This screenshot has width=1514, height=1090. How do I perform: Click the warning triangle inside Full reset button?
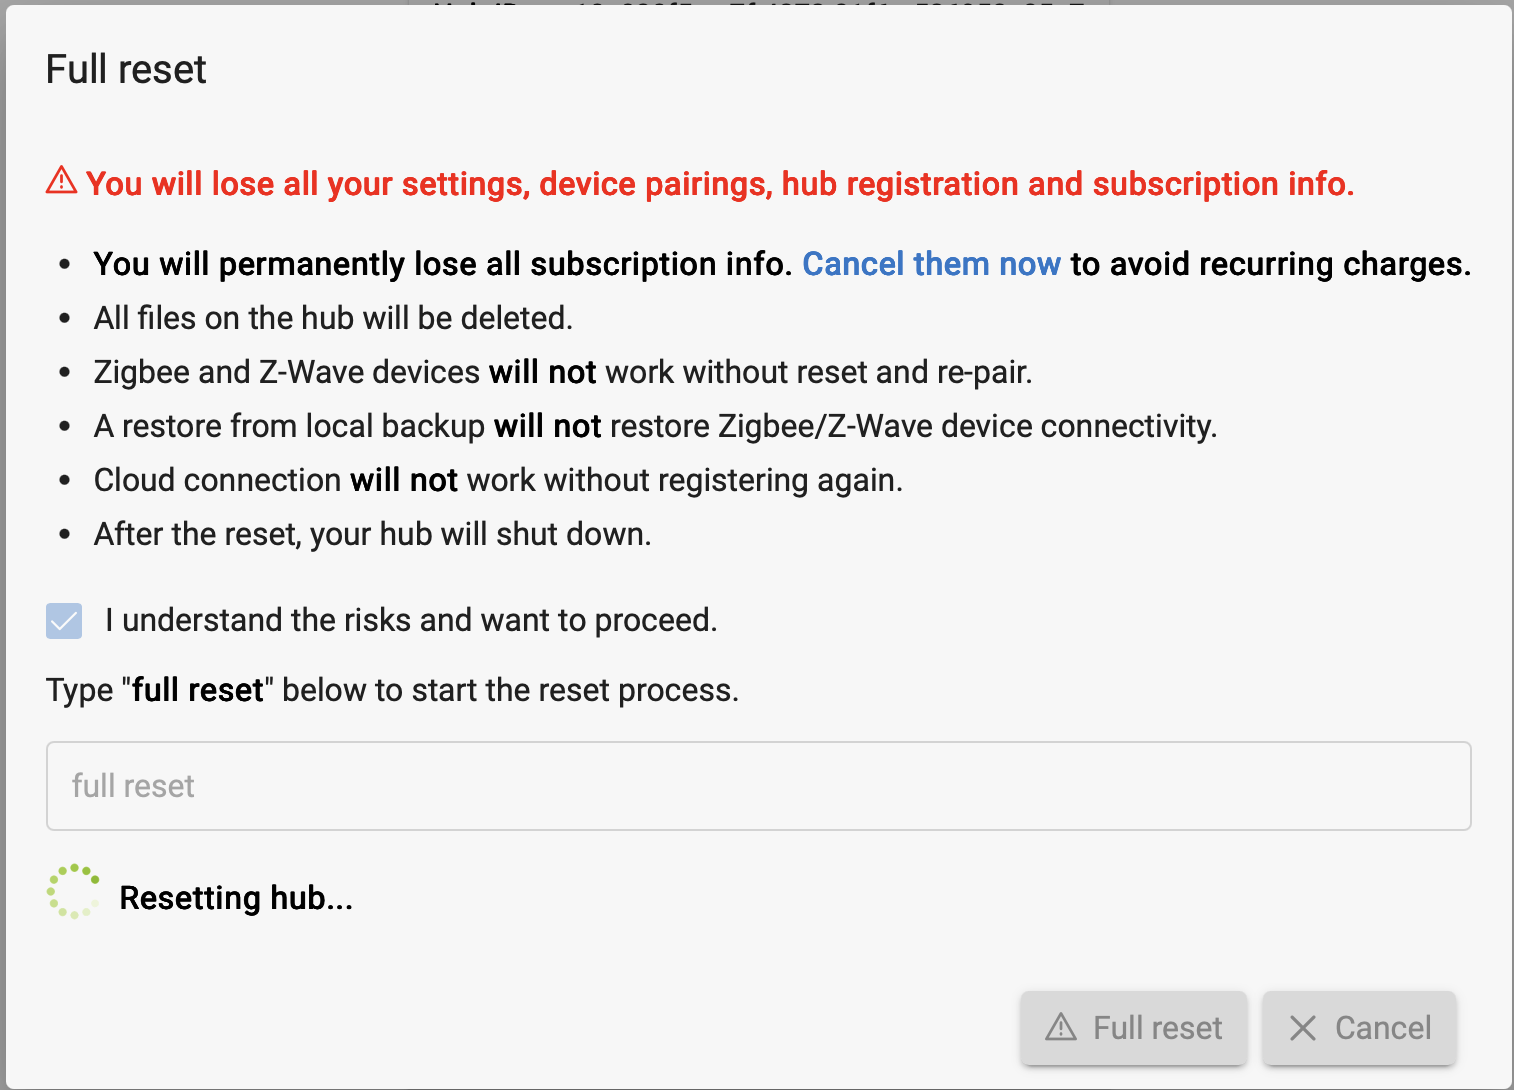click(x=1061, y=1027)
